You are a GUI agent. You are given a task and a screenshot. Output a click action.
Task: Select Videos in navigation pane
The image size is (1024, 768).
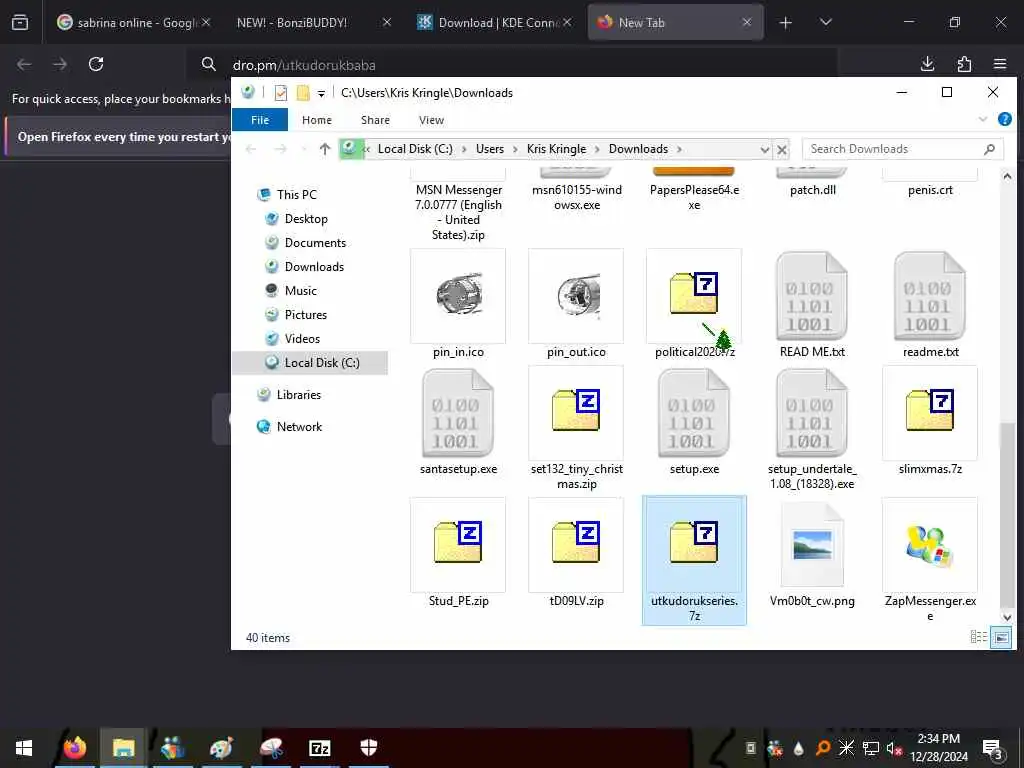302,339
